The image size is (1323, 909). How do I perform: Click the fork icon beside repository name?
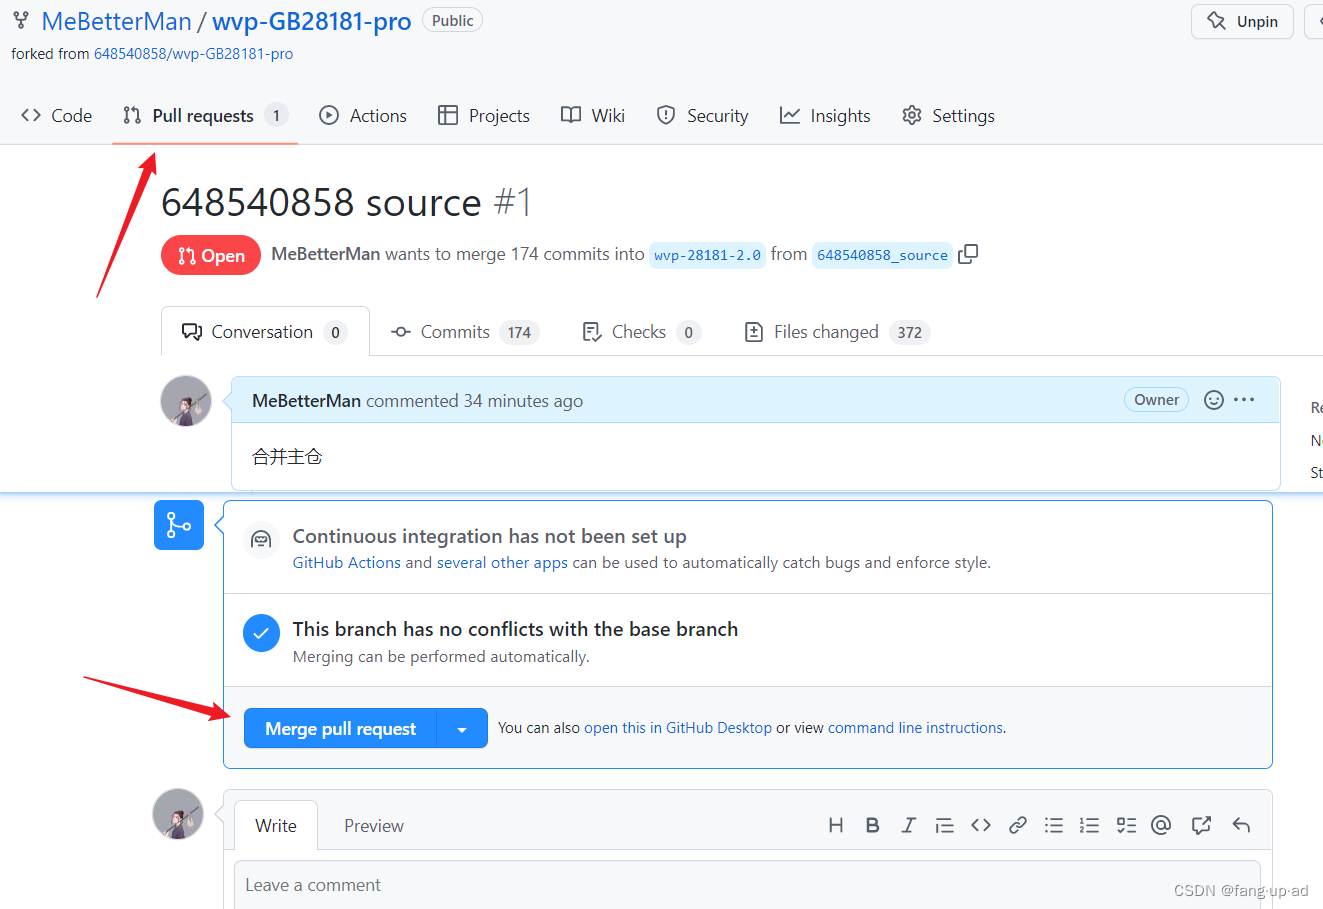20,20
